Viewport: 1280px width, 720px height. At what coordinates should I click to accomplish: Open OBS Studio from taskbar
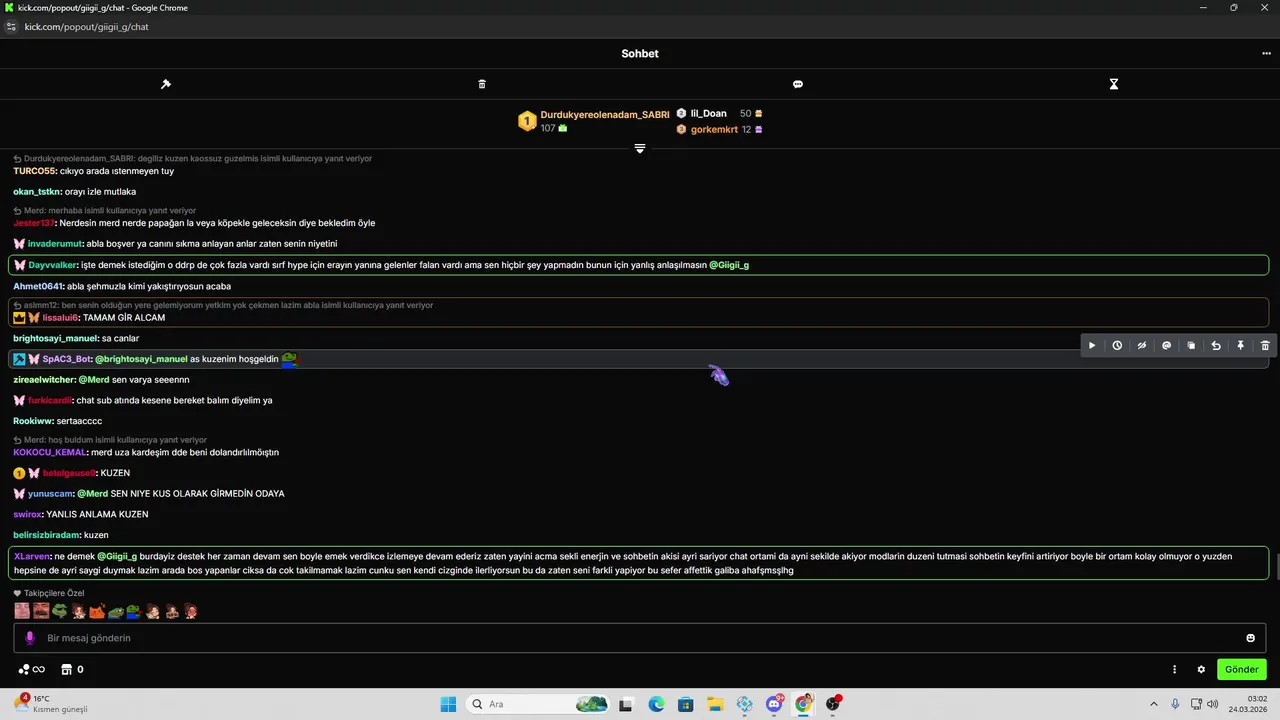coord(833,704)
